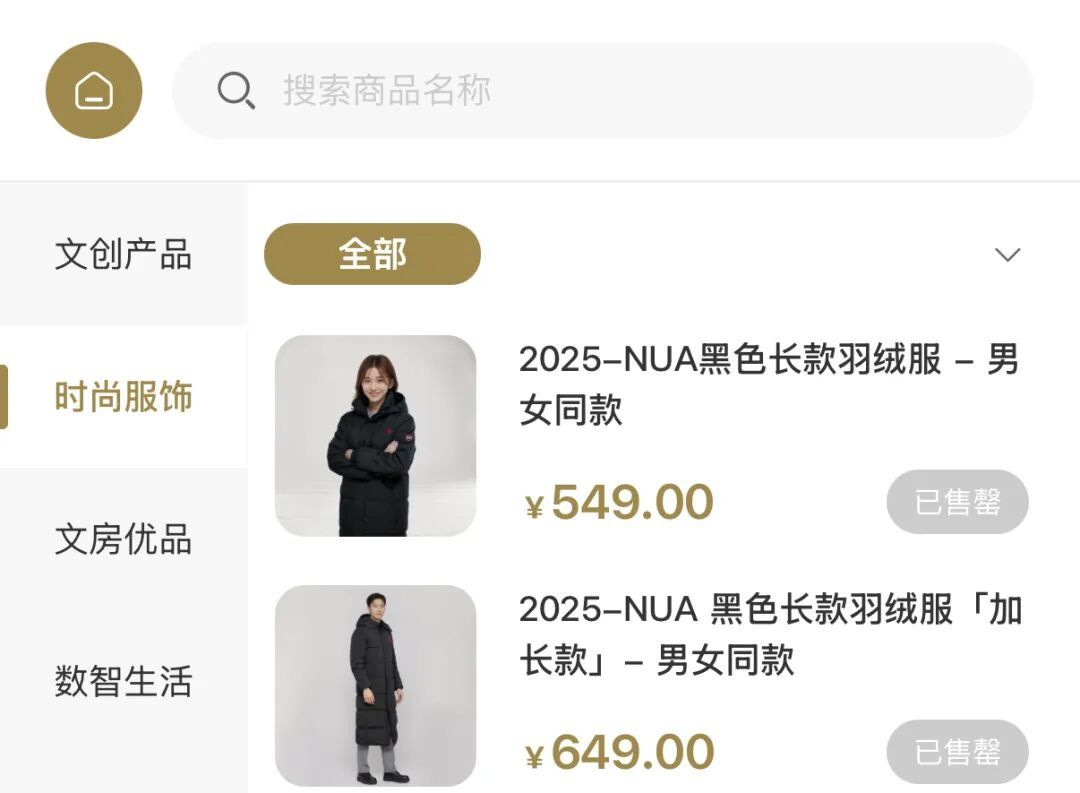Click the 加长款 down jacket title
Viewport: 1080px width, 793px height.
766,637
